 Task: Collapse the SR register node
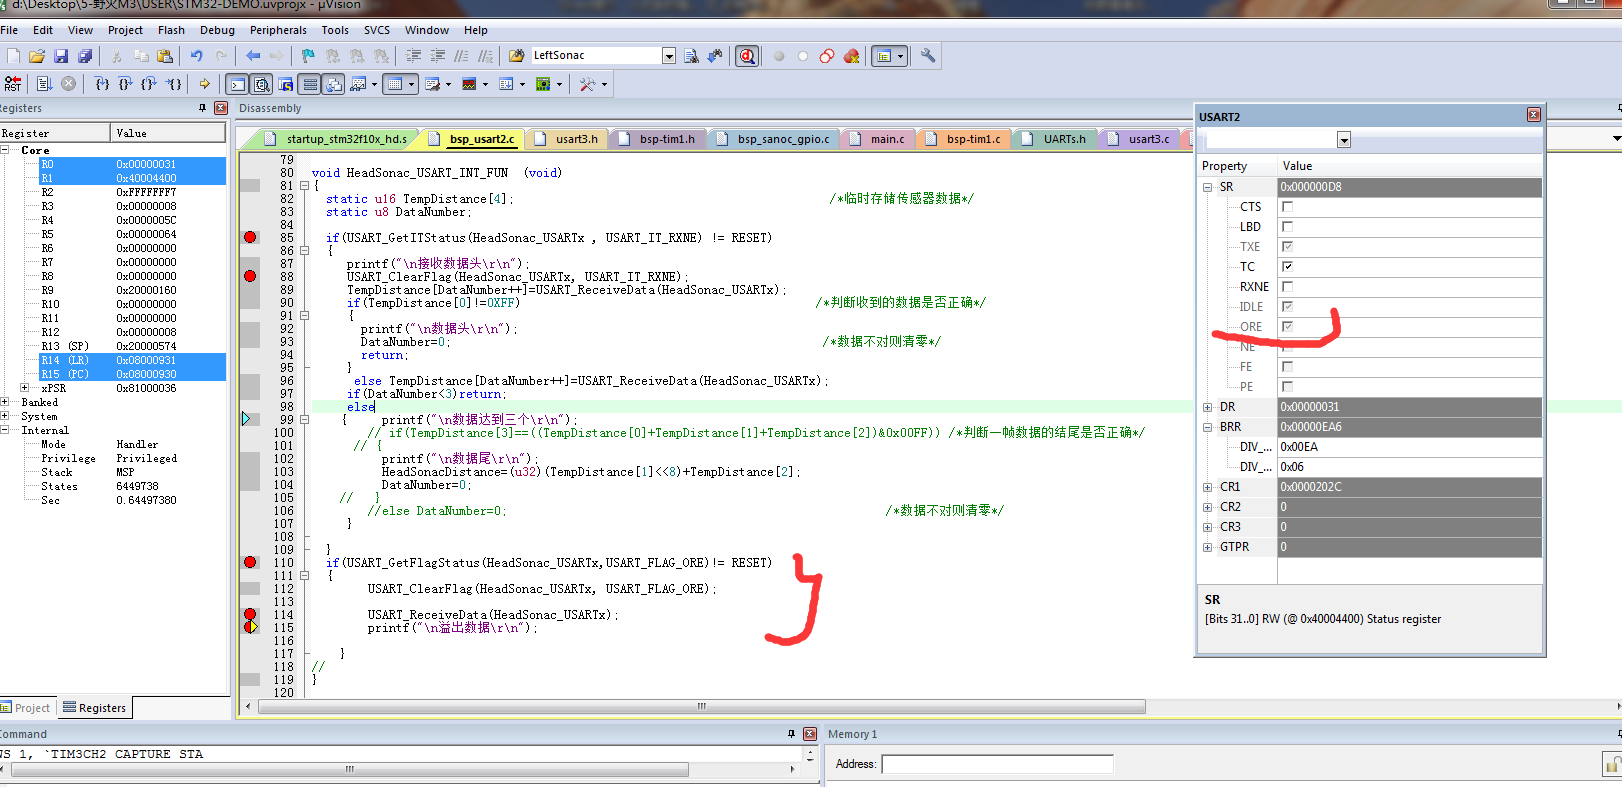coord(1207,187)
